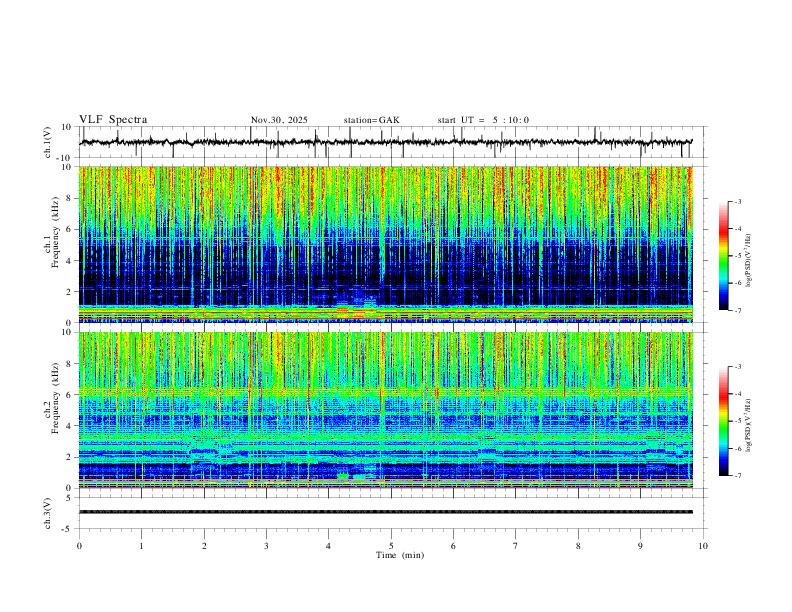The height and width of the screenshot is (612, 792).
Task: Click the "-5" tick on ch.2 colorbar
Action: [x=738, y=421]
